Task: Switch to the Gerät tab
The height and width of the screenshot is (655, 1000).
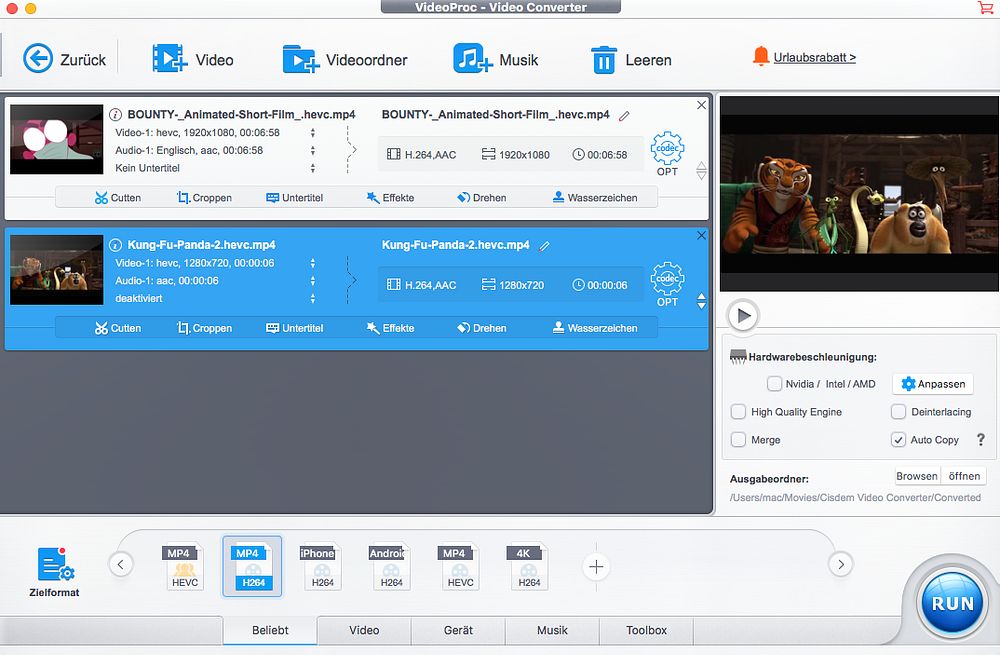Action: click(x=458, y=630)
